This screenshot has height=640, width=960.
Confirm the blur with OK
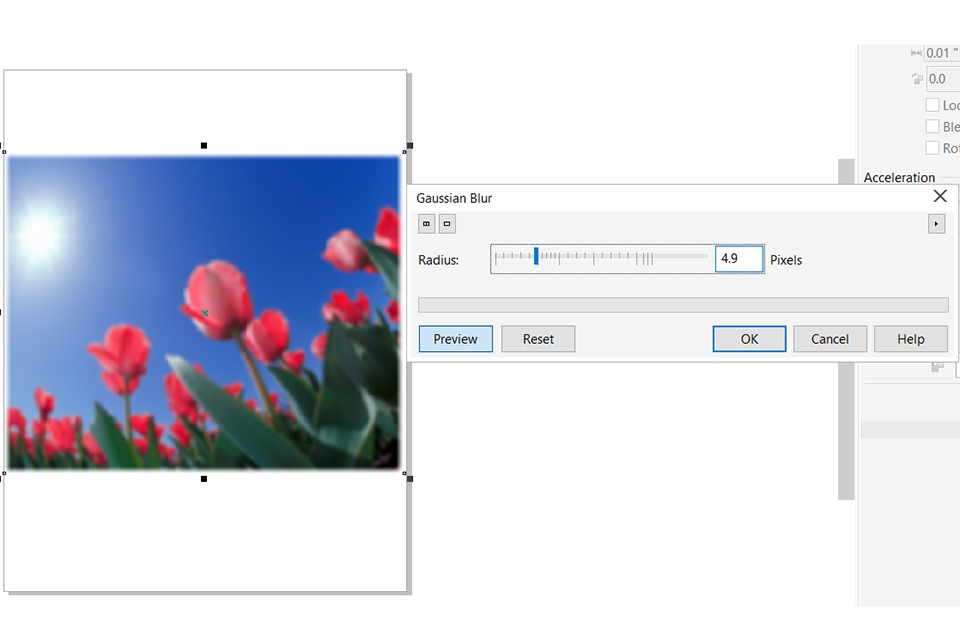(x=749, y=338)
